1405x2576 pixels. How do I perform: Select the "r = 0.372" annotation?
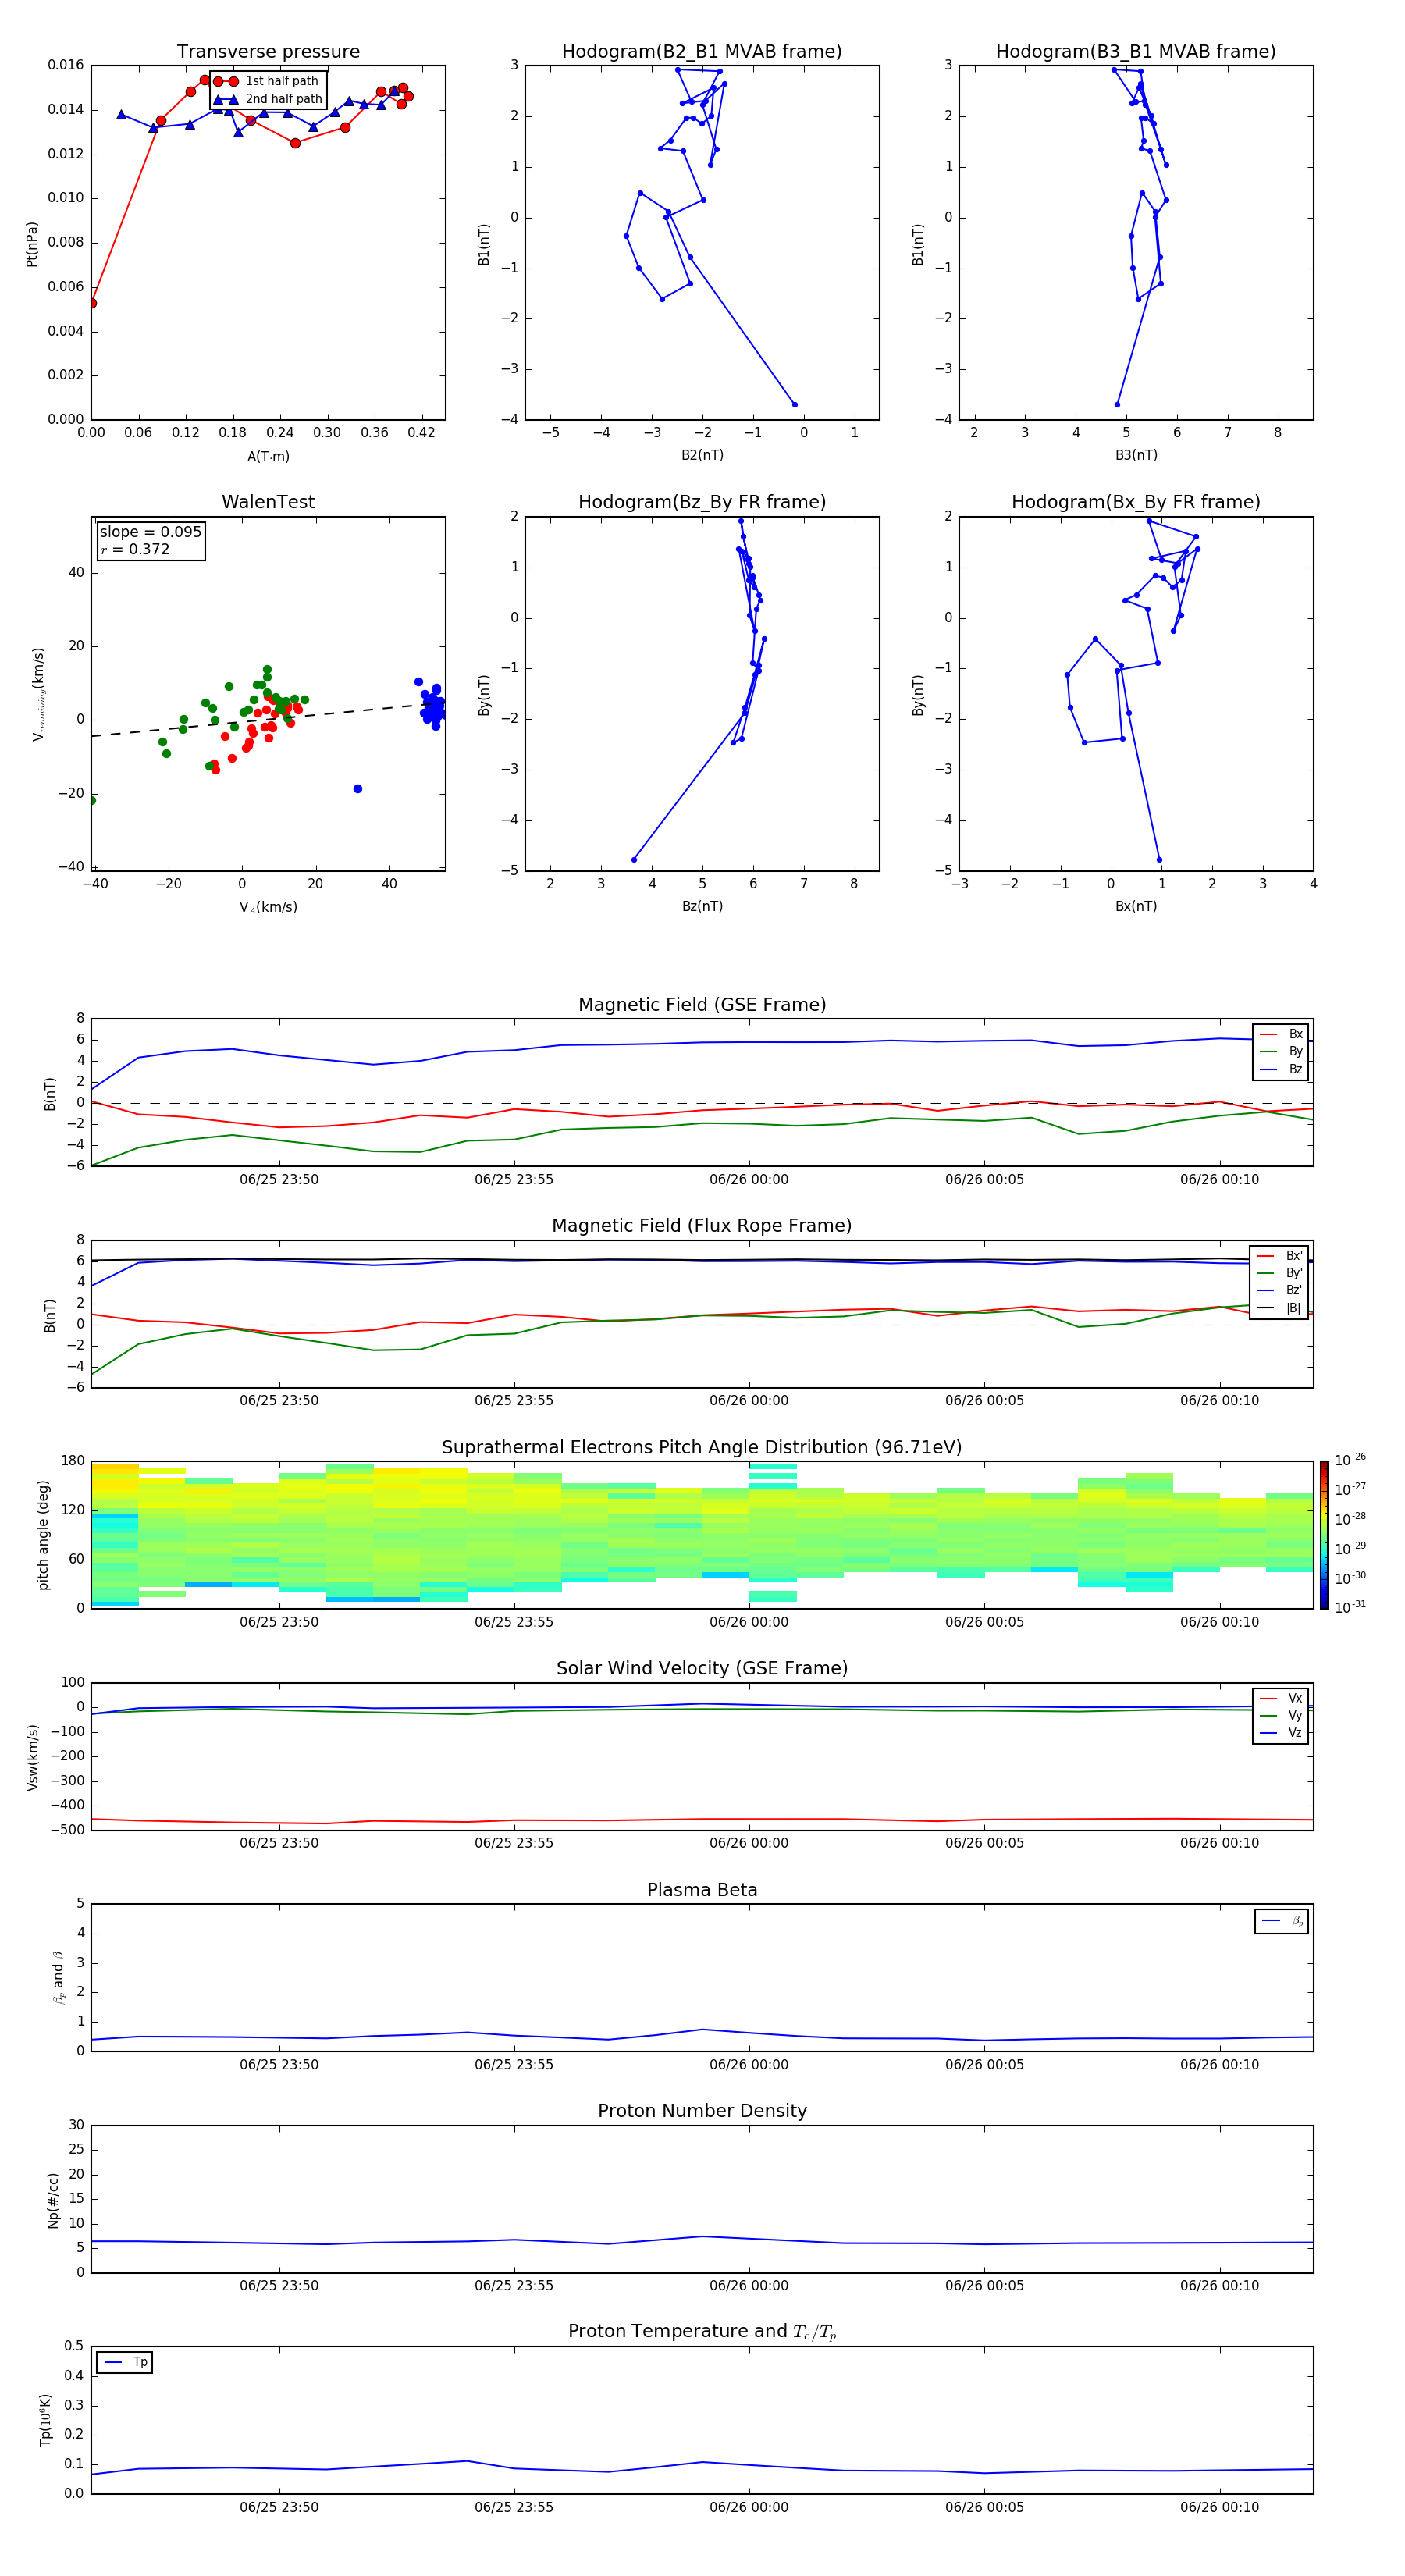[135, 549]
